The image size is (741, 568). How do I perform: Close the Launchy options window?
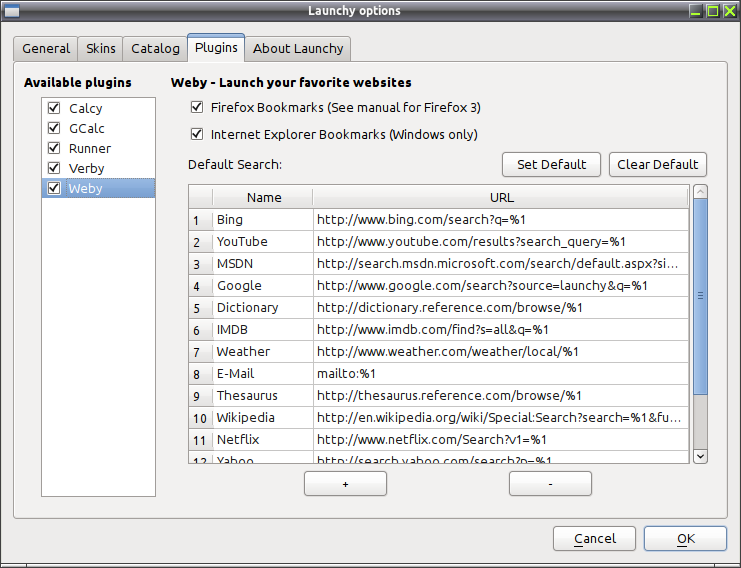tap(730, 11)
